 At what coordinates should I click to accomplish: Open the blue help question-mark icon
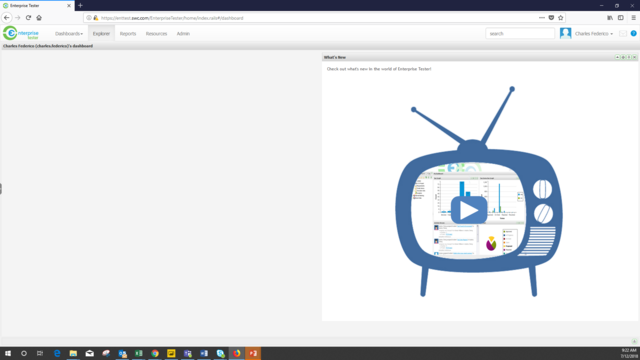(633, 33)
